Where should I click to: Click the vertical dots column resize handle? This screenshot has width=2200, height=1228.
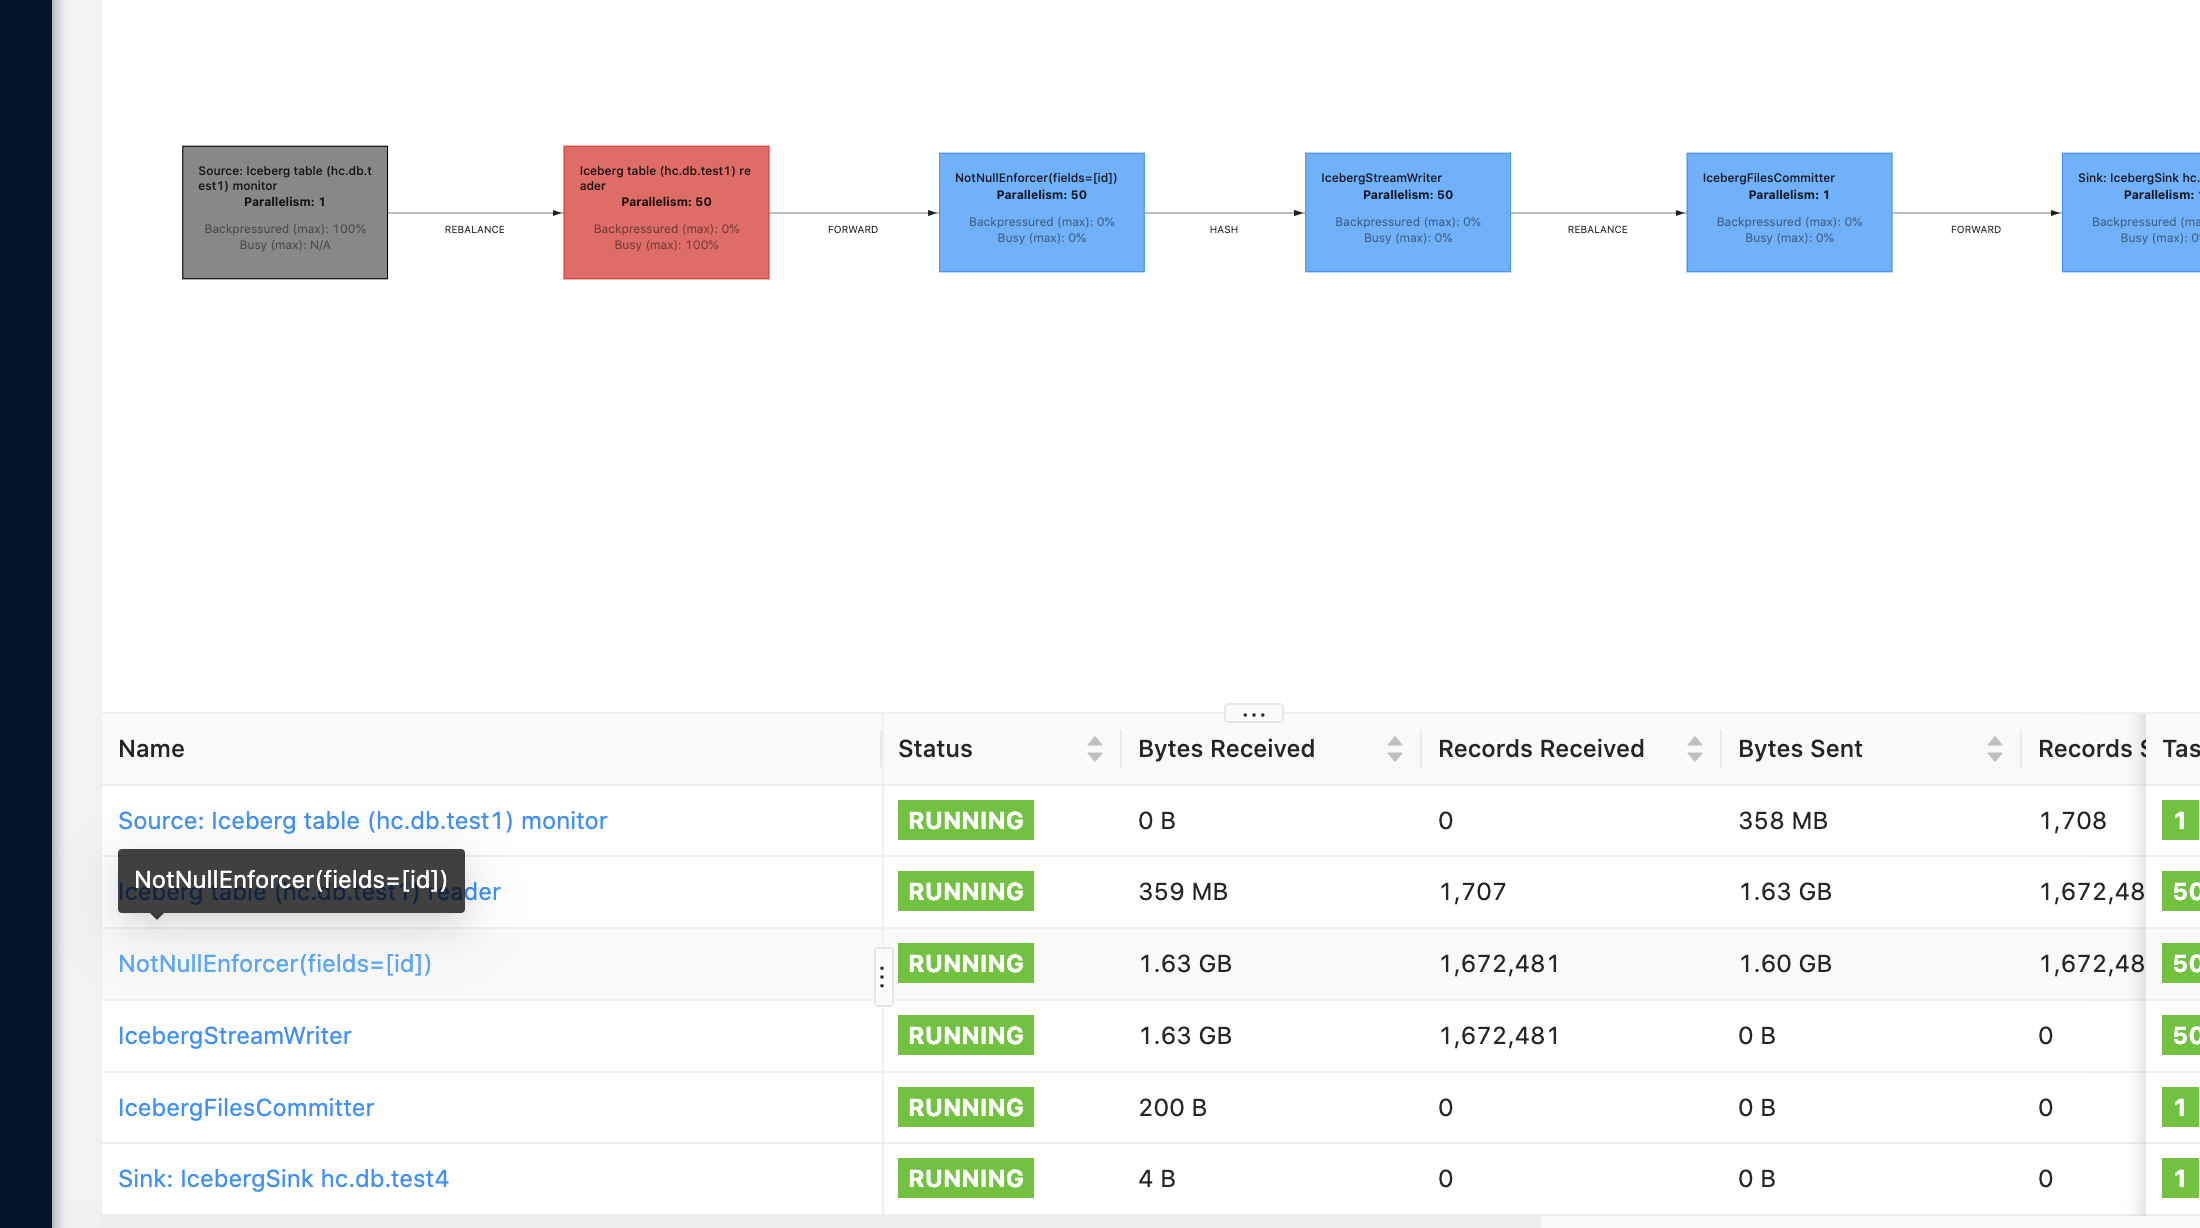(x=882, y=977)
